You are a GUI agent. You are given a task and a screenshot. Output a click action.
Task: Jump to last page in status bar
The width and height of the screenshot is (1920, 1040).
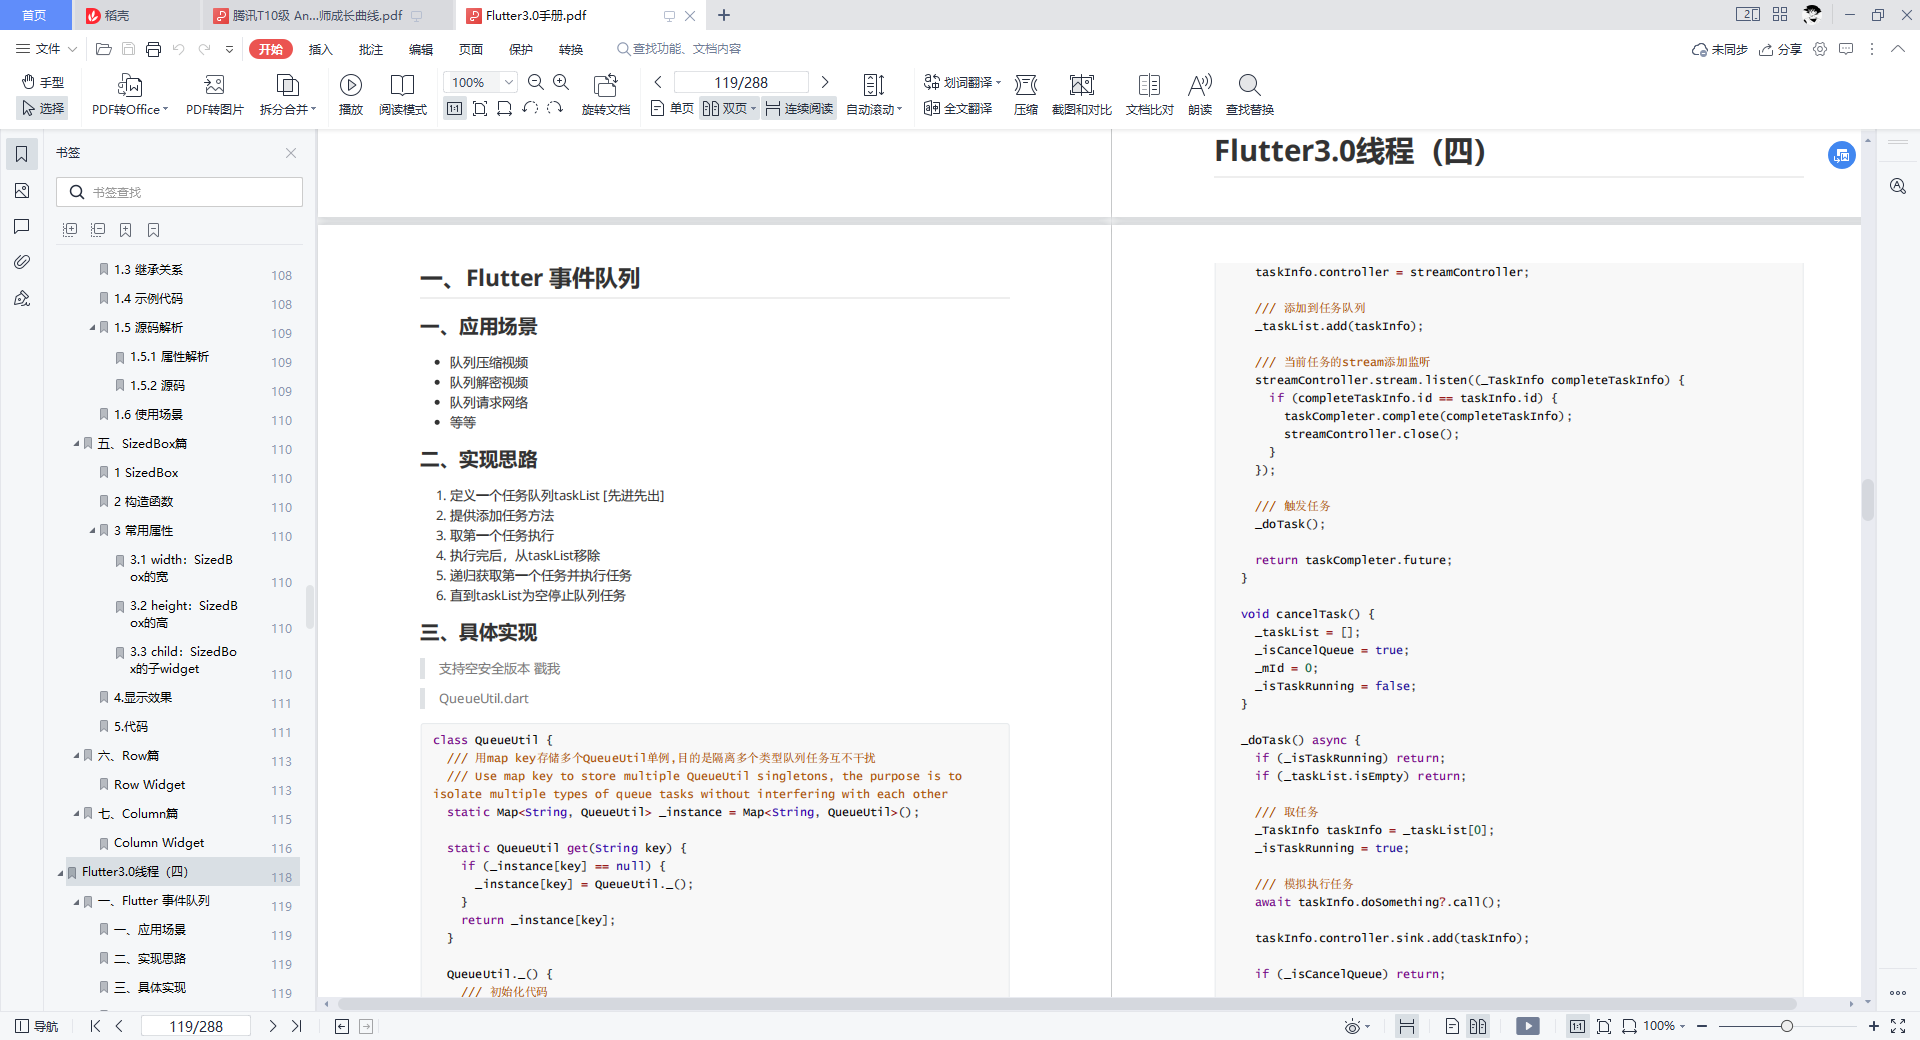(297, 1026)
